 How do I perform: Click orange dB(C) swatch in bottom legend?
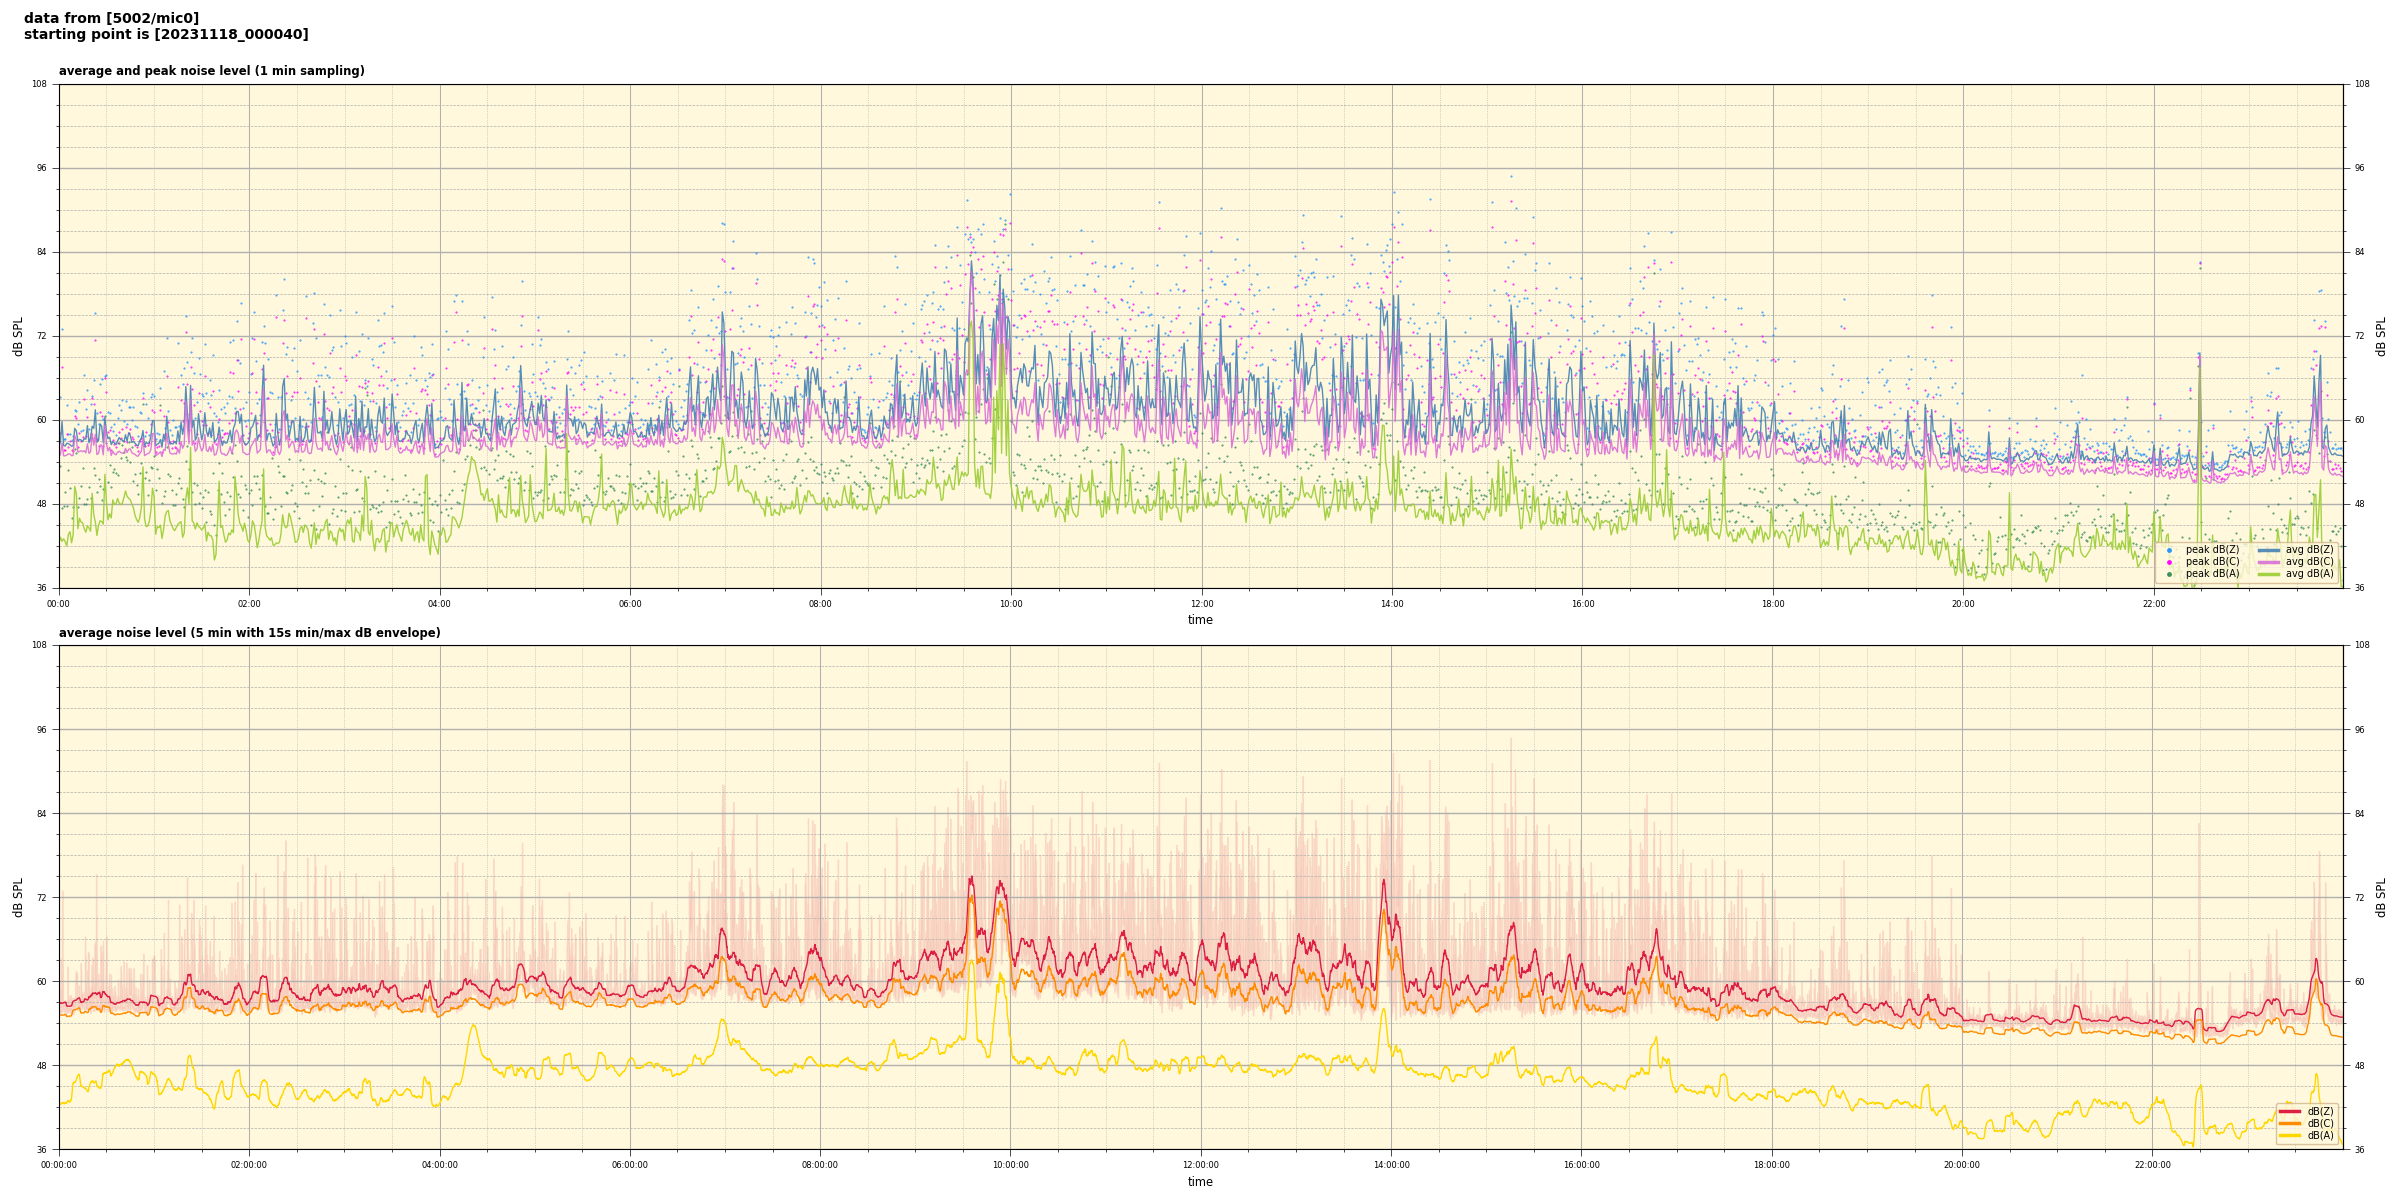point(2290,1123)
